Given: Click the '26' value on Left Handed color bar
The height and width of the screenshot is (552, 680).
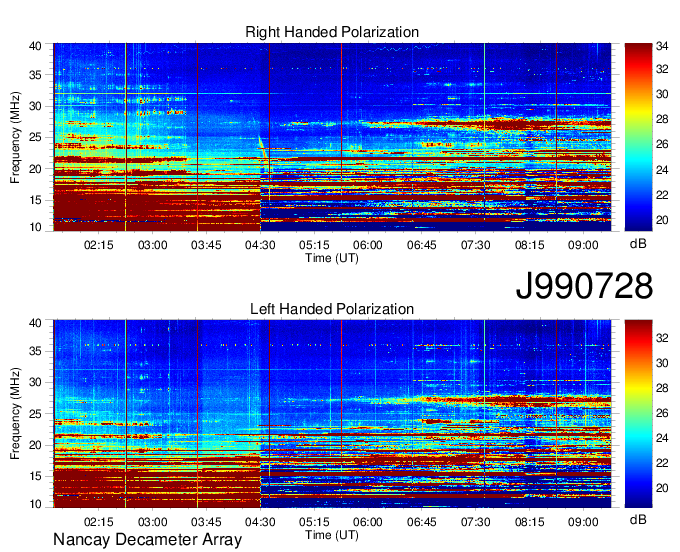Looking at the screenshot, I should 662,413.
